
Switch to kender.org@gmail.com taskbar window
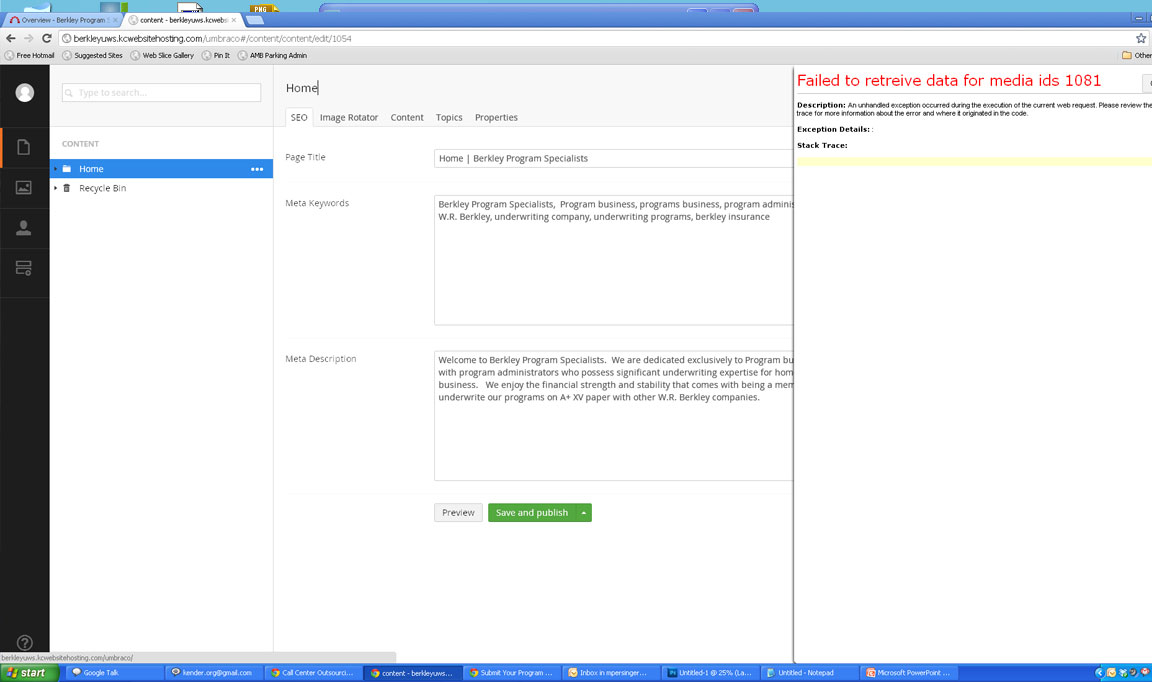[215, 673]
